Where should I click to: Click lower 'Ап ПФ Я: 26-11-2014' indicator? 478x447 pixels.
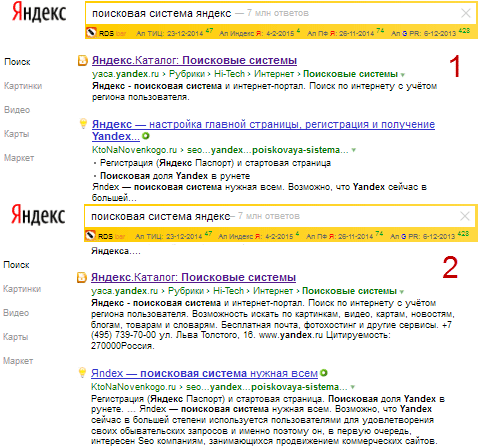pos(344,236)
